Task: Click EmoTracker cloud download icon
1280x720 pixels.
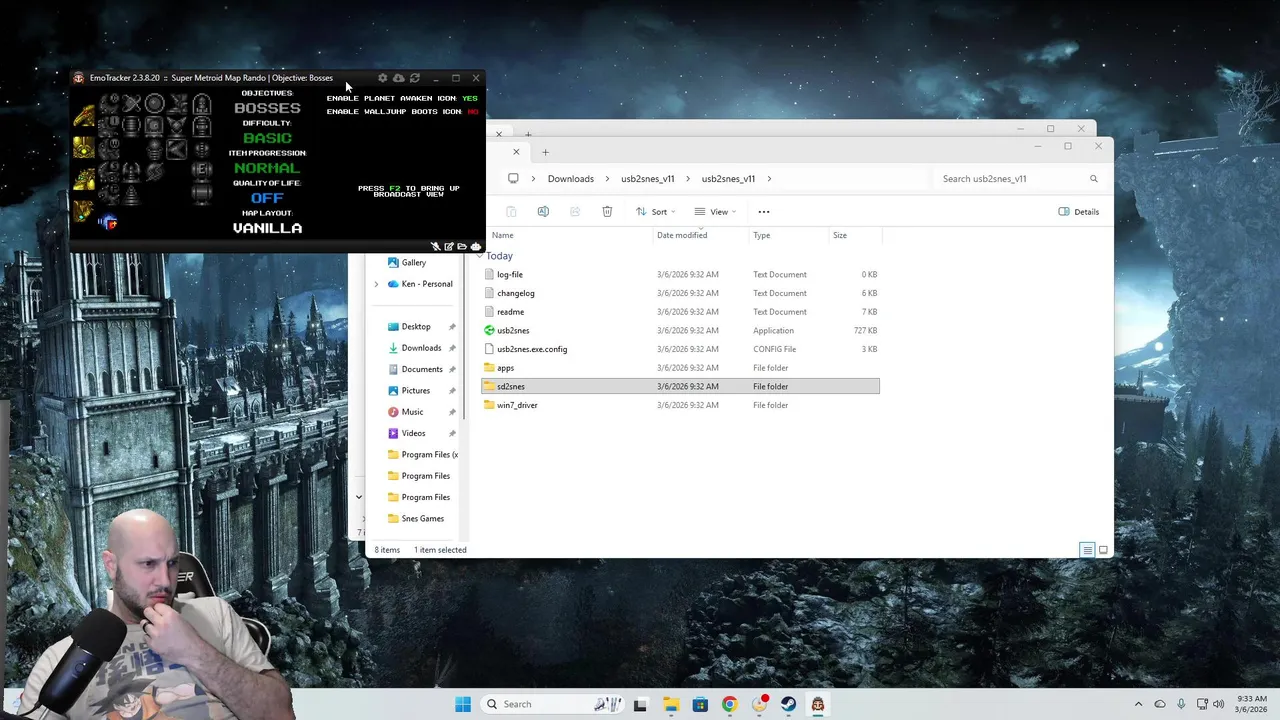Action: point(398,78)
